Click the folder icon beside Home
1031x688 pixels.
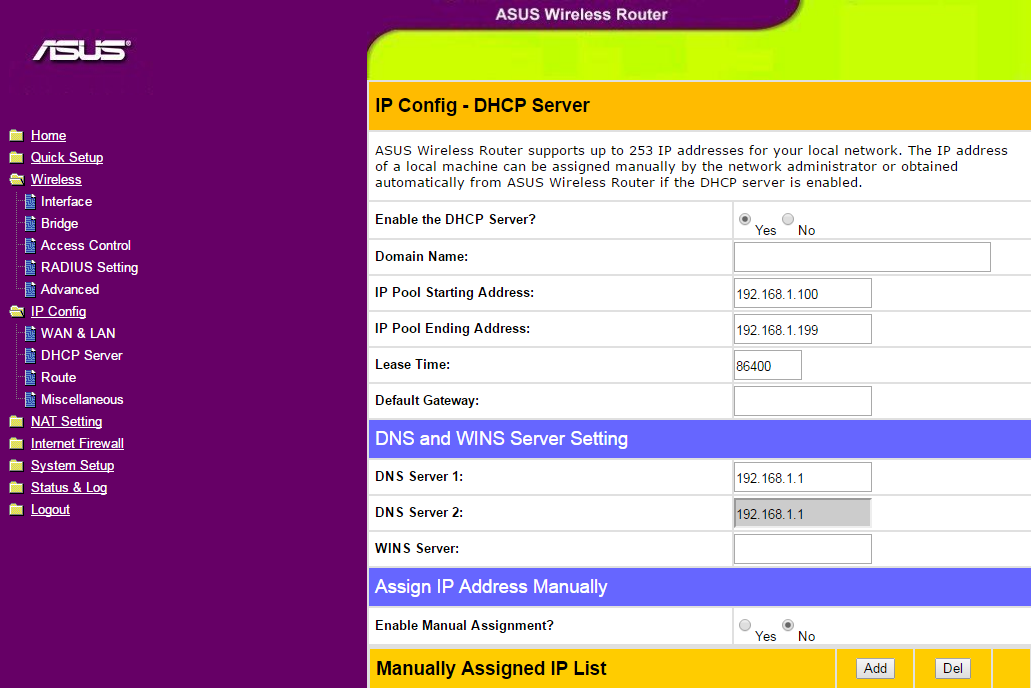pos(16,135)
